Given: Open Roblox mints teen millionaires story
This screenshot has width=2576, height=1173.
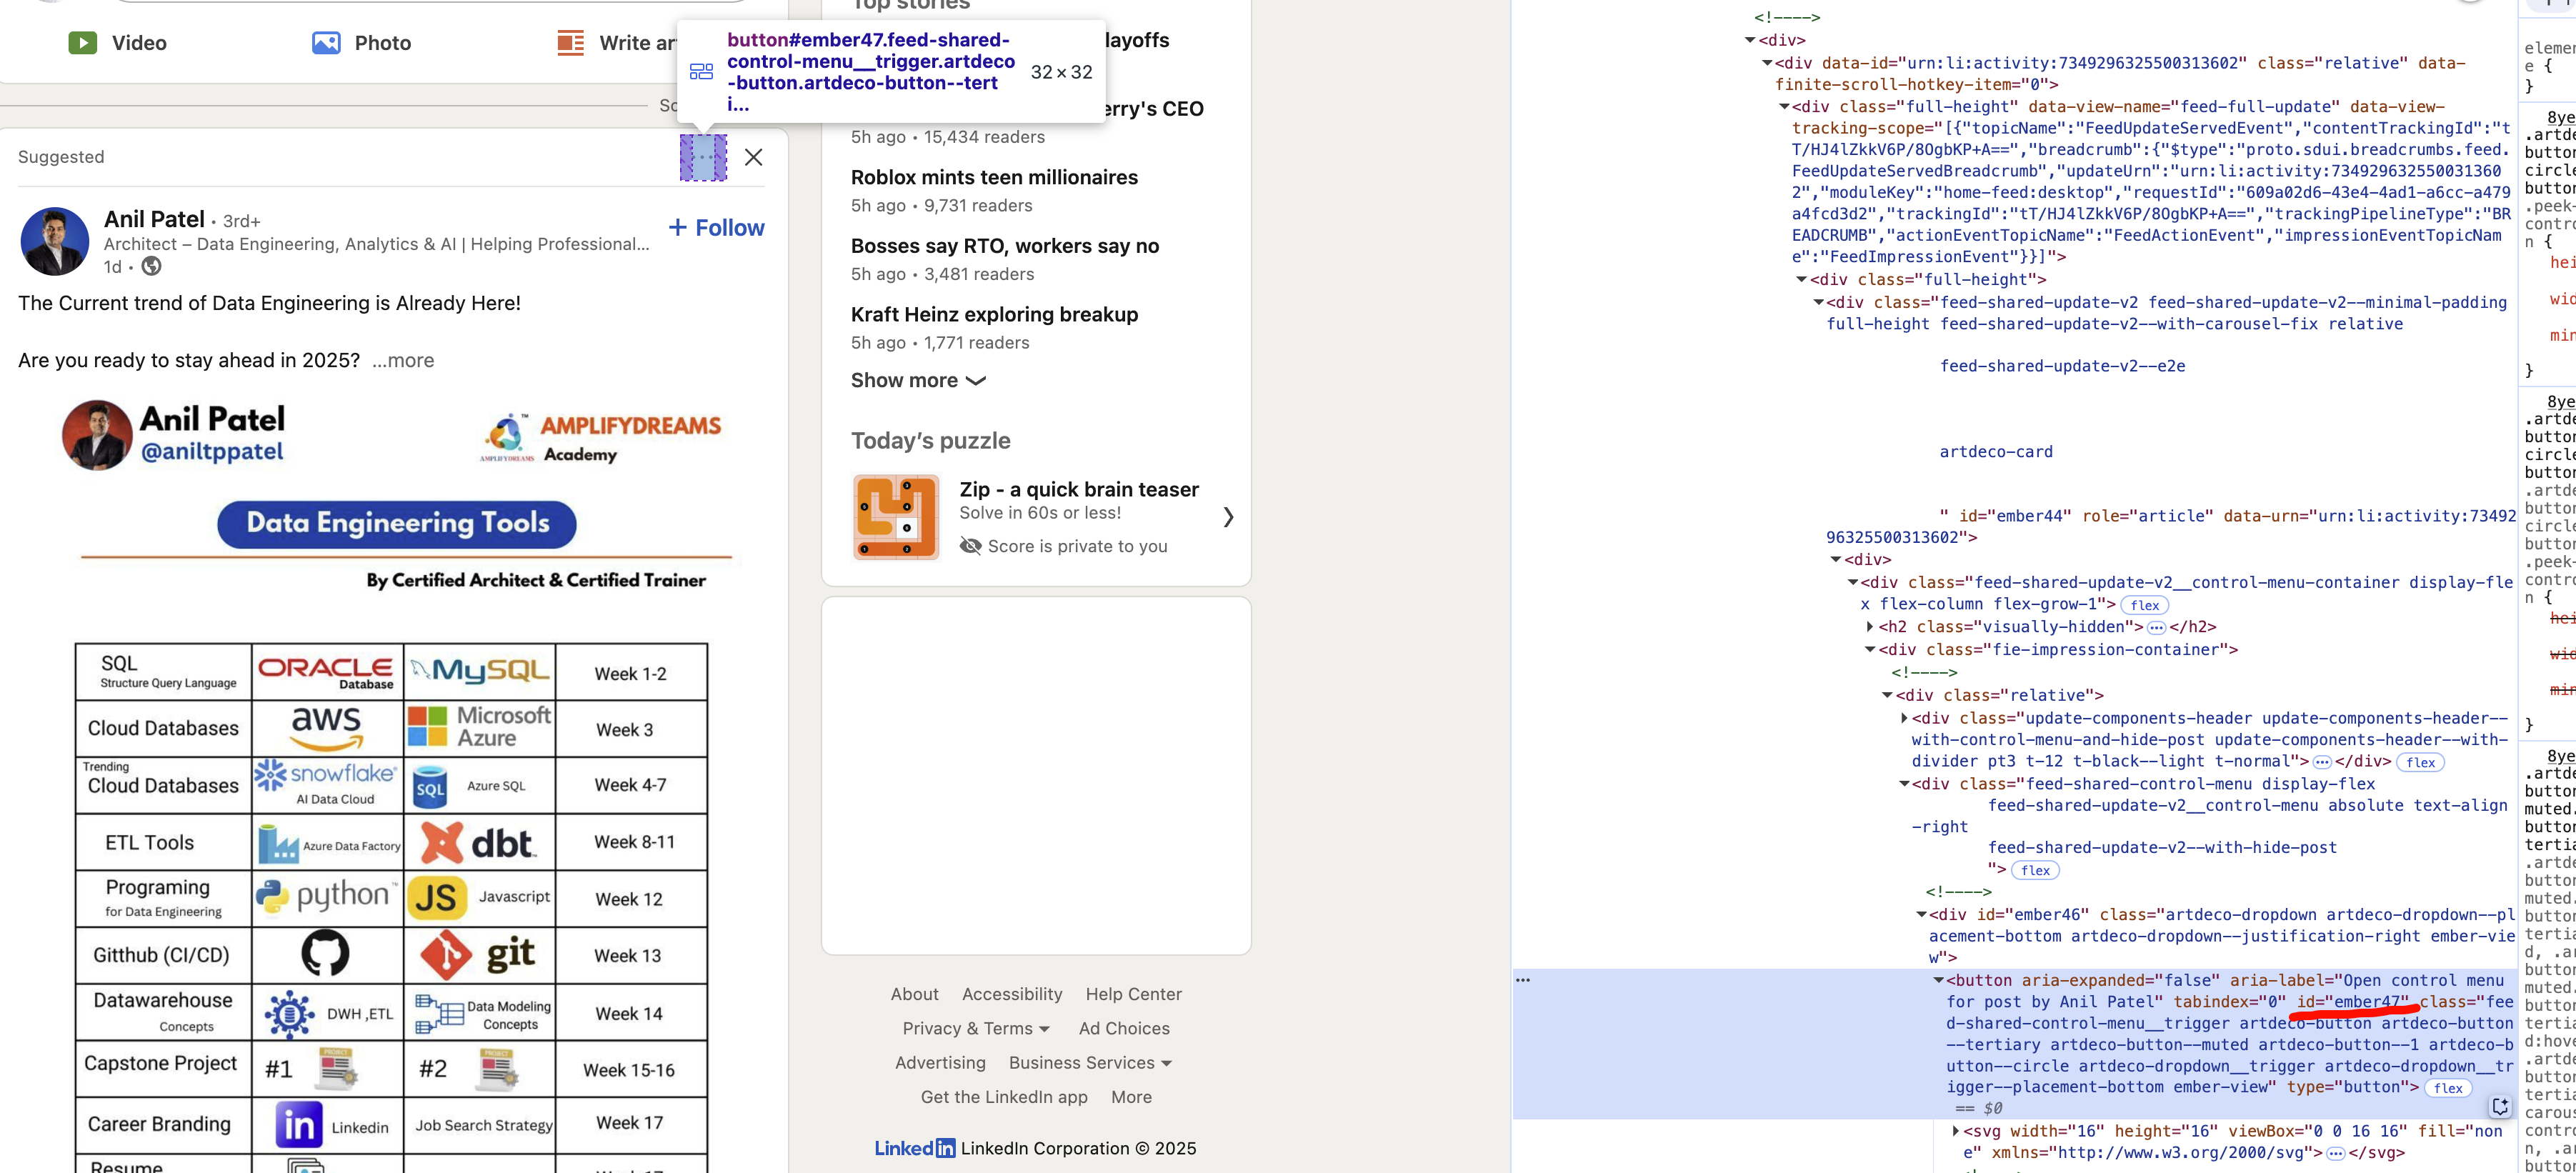Looking at the screenshot, I should pyautogui.click(x=994, y=177).
